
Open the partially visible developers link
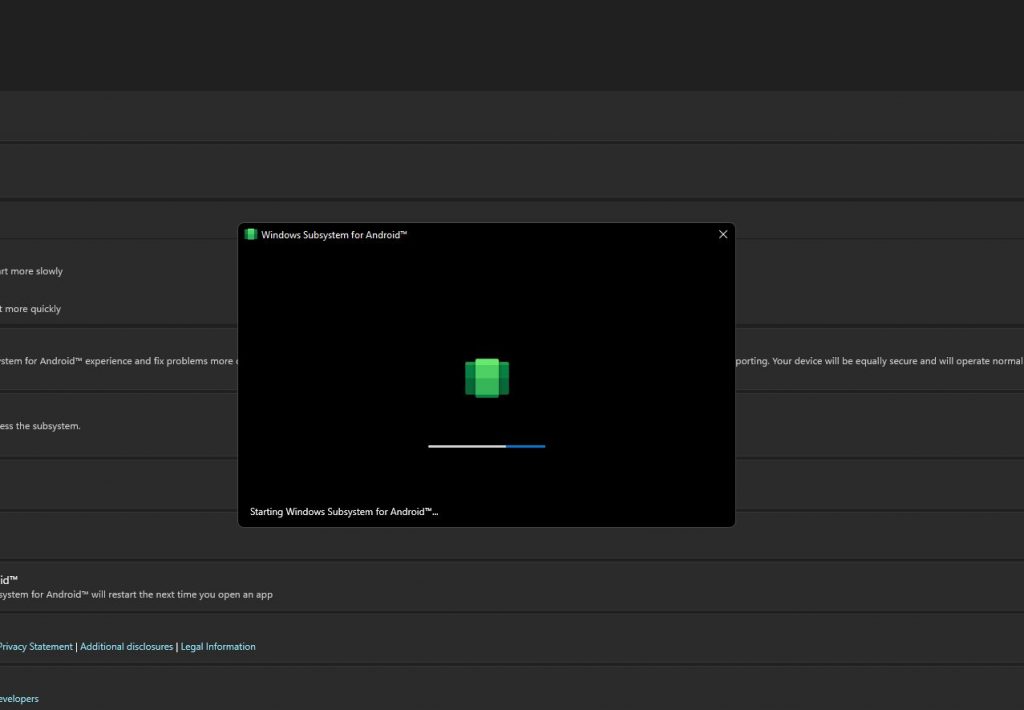click(19, 699)
